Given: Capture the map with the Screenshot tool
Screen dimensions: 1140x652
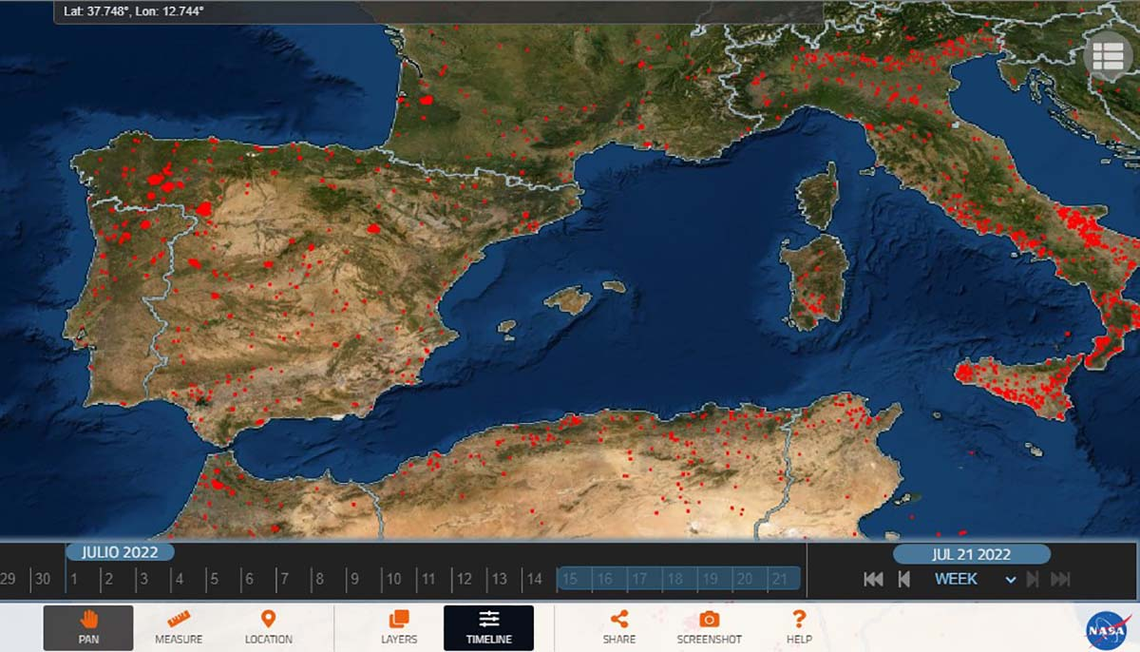Looking at the screenshot, I should click(x=709, y=628).
